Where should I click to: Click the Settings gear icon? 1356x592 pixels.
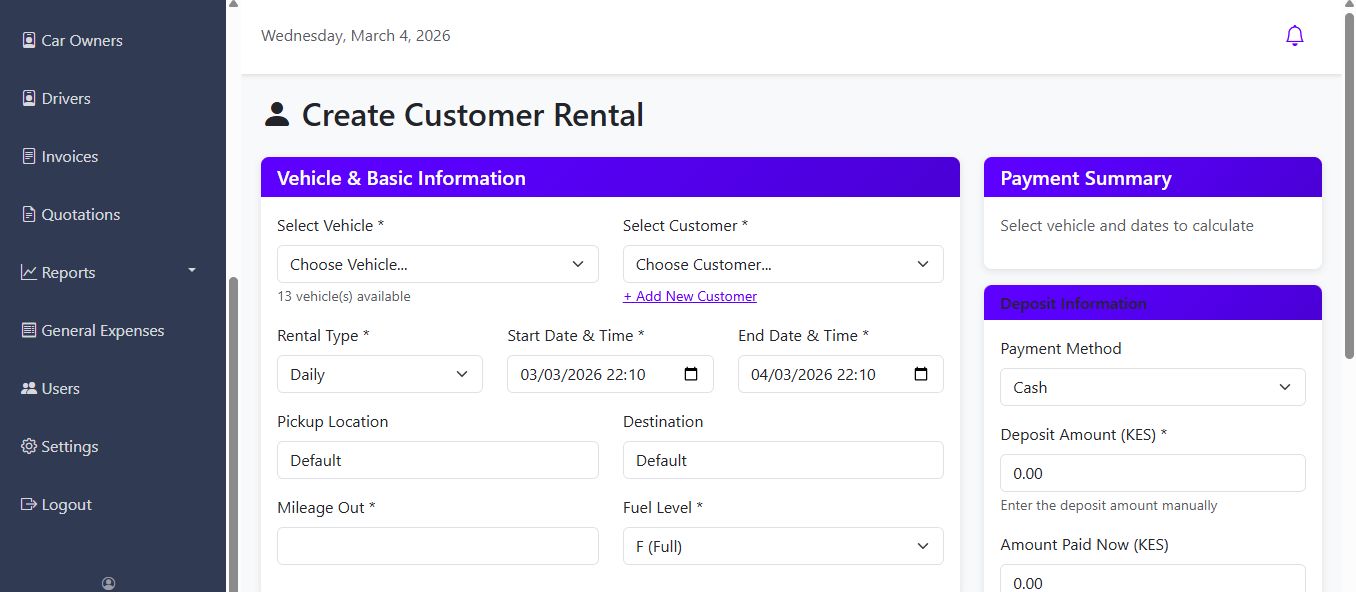click(x=29, y=447)
